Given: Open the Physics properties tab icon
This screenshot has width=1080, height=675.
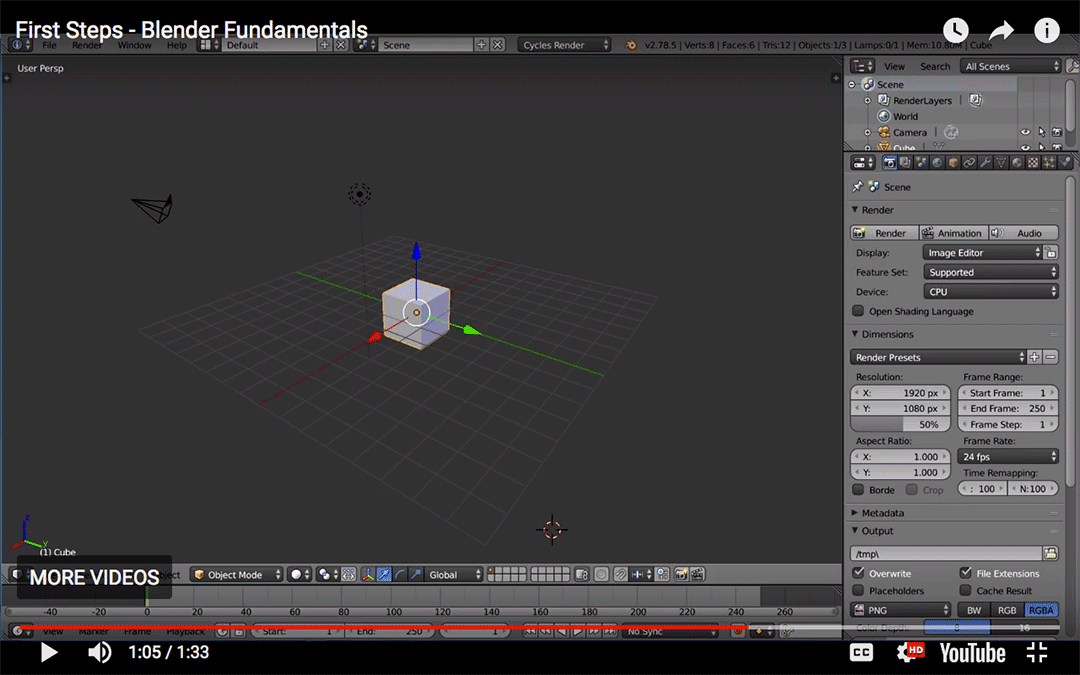Looking at the screenshot, I should pyautogui.click(x=1065, y=163).
